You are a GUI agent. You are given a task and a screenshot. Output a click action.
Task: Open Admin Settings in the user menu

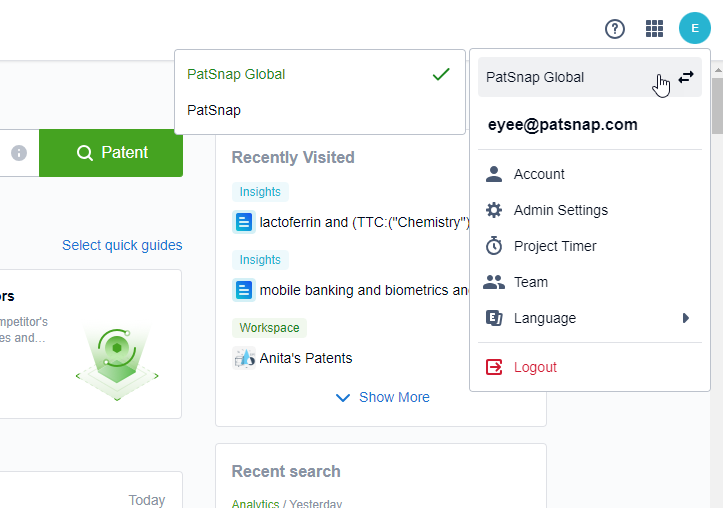(560, 210)
